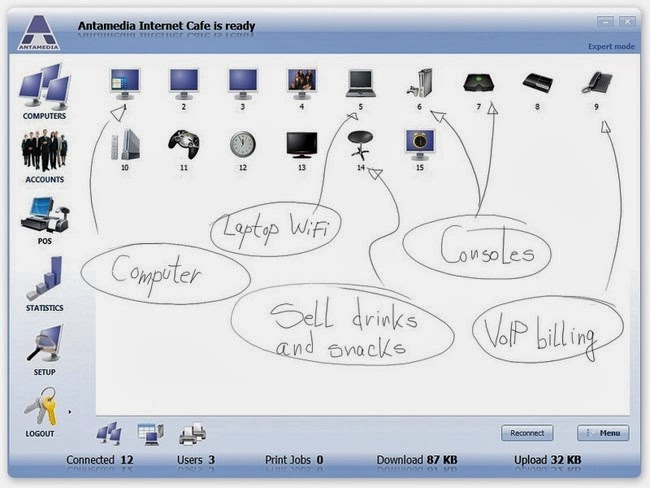Viewport: 650px width, 488px height.
Task: Select the clock station number 12
Action: click(x=243, y=144)
